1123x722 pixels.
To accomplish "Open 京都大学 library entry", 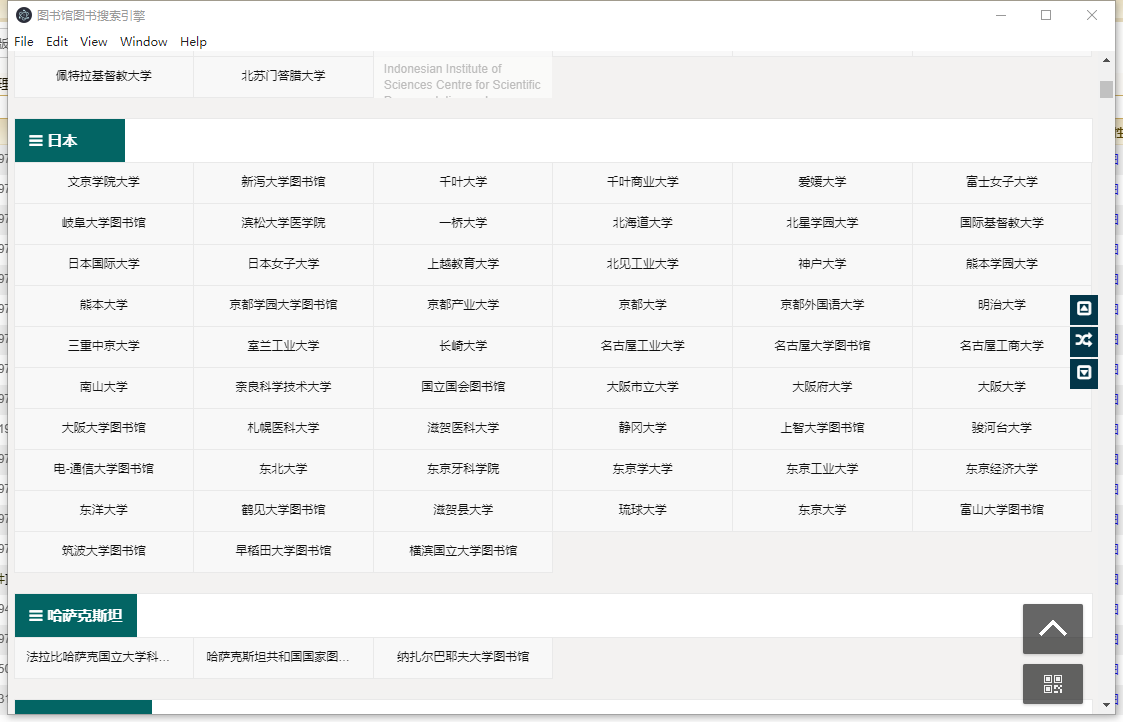I will 641,305.
